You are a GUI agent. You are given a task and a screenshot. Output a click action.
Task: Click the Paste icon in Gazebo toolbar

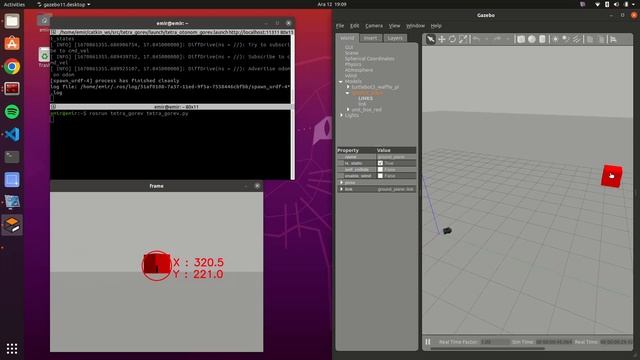[601, 39]
